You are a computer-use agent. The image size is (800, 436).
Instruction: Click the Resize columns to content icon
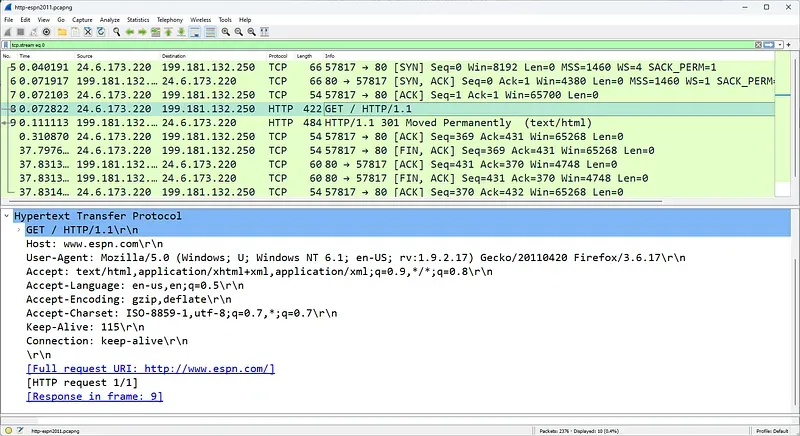coord(264,32)
